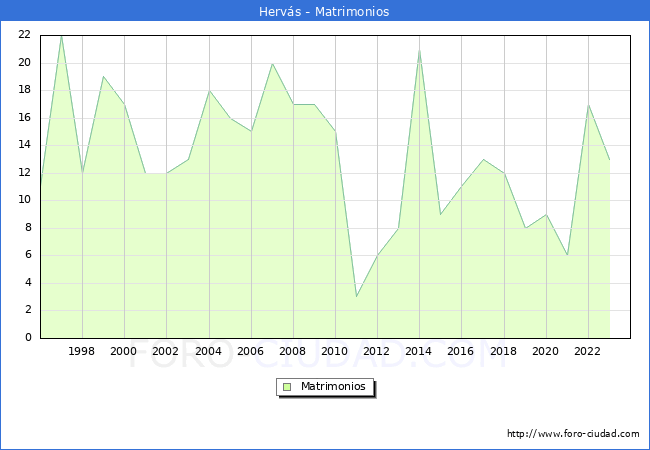
Task: Select the 1999 data point at 19
Action: [x=103, y=77]
